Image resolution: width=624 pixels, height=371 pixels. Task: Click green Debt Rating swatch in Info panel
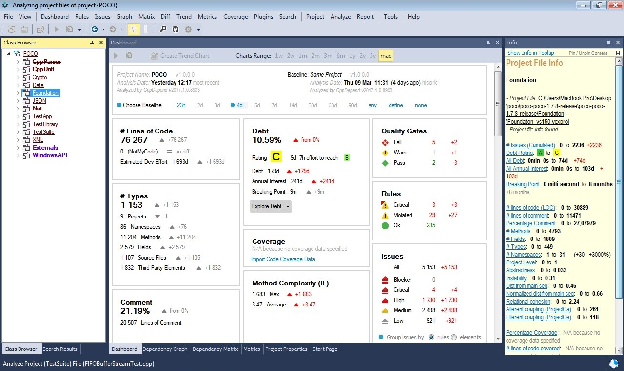(540, 152)
